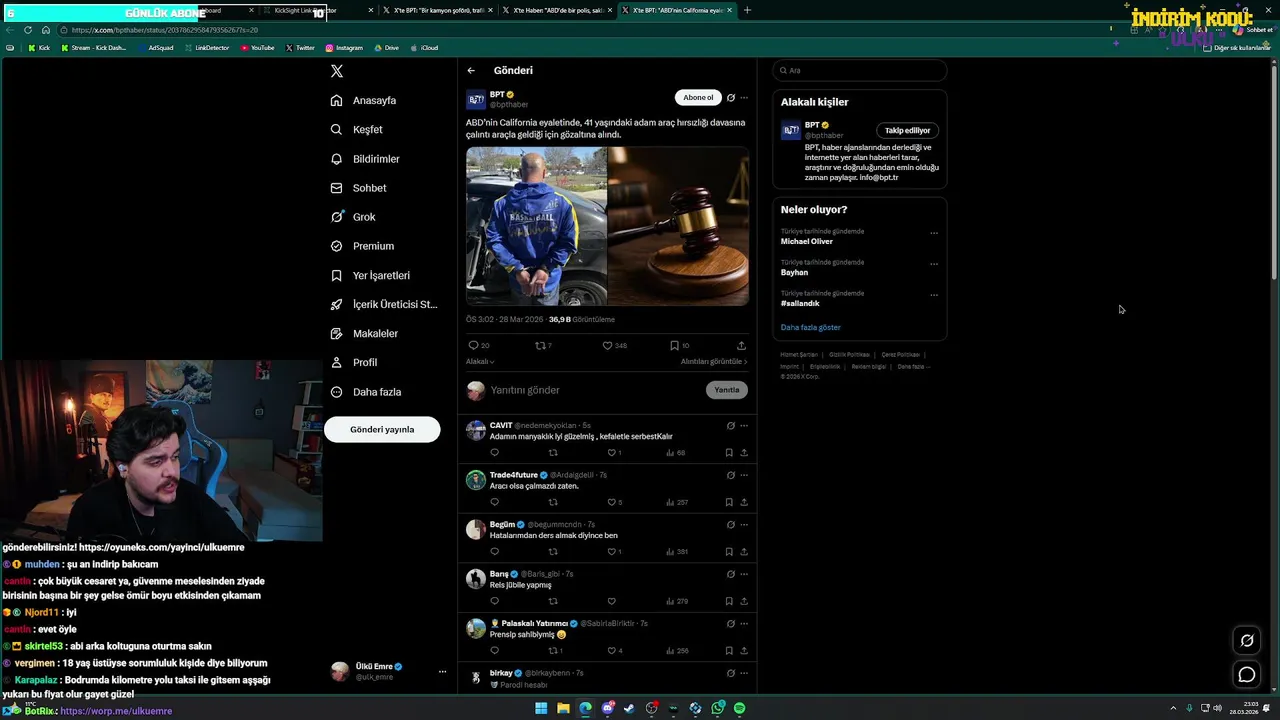
Task: Open Bayhan trending topic
Action: (794, 272)
